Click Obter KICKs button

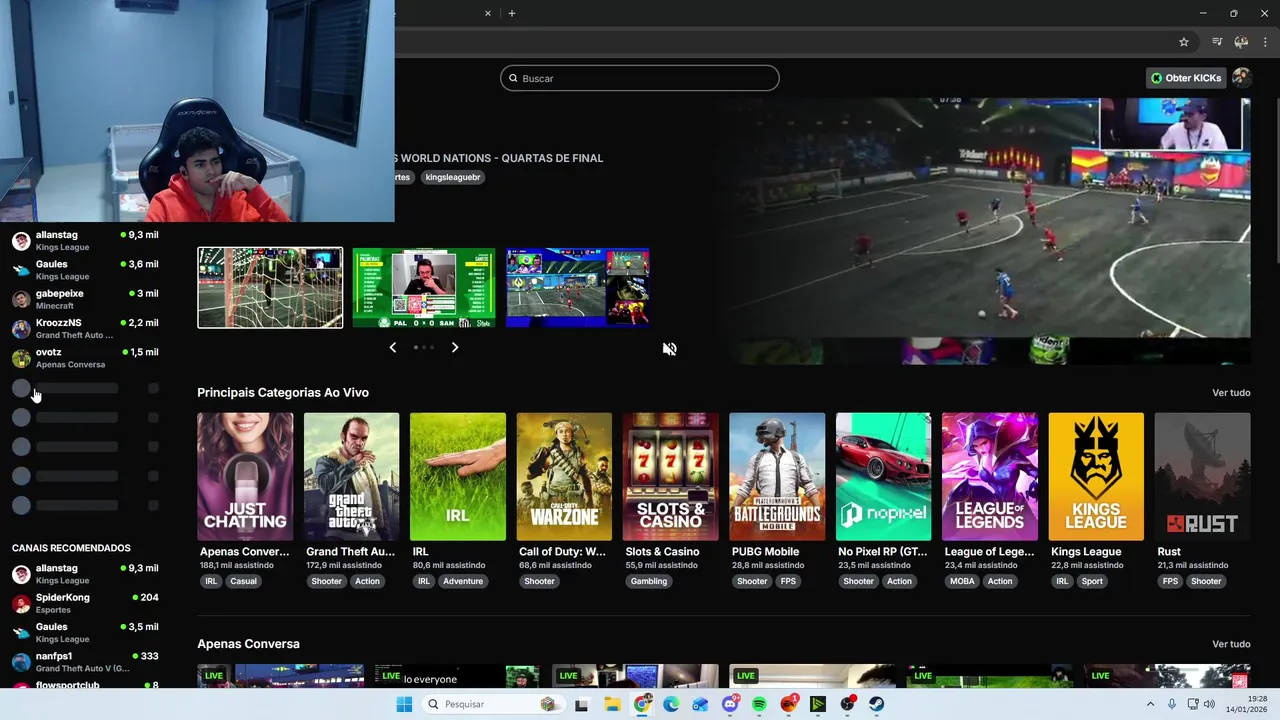pyautogui.click(x=1186, y=78)
